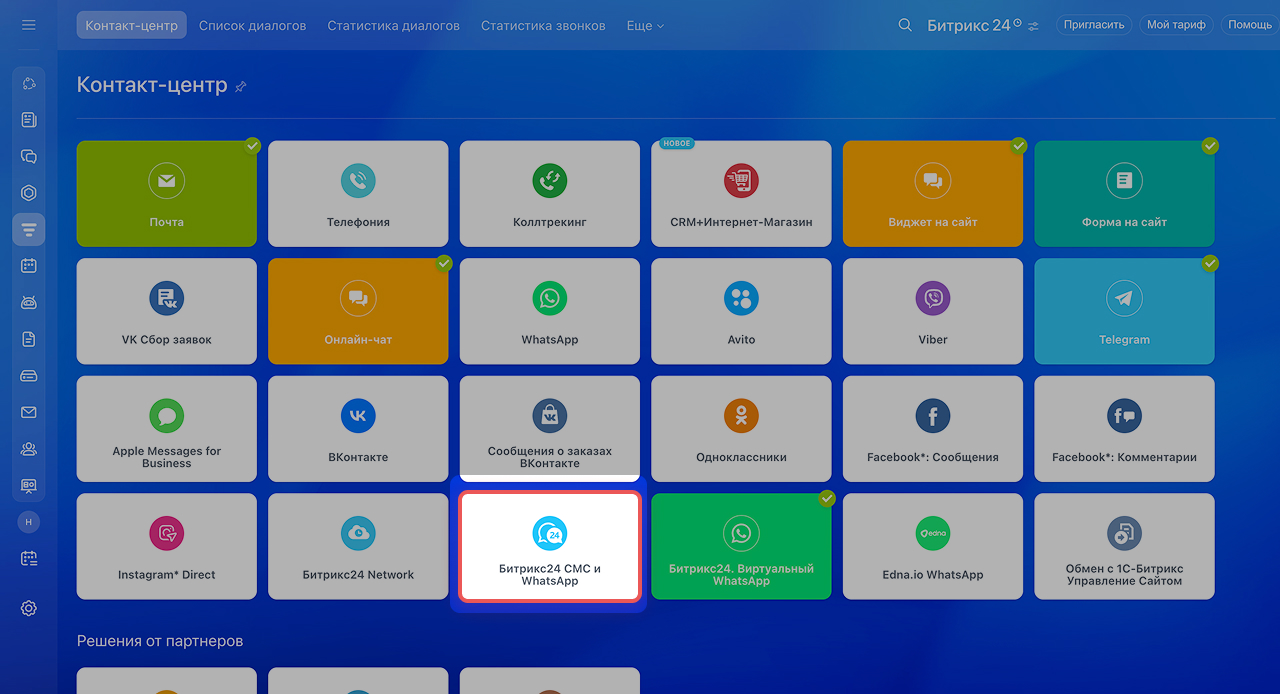Switch to Статистика звонков tab
Screen dimensions: 1280x694
click(543, 25)
